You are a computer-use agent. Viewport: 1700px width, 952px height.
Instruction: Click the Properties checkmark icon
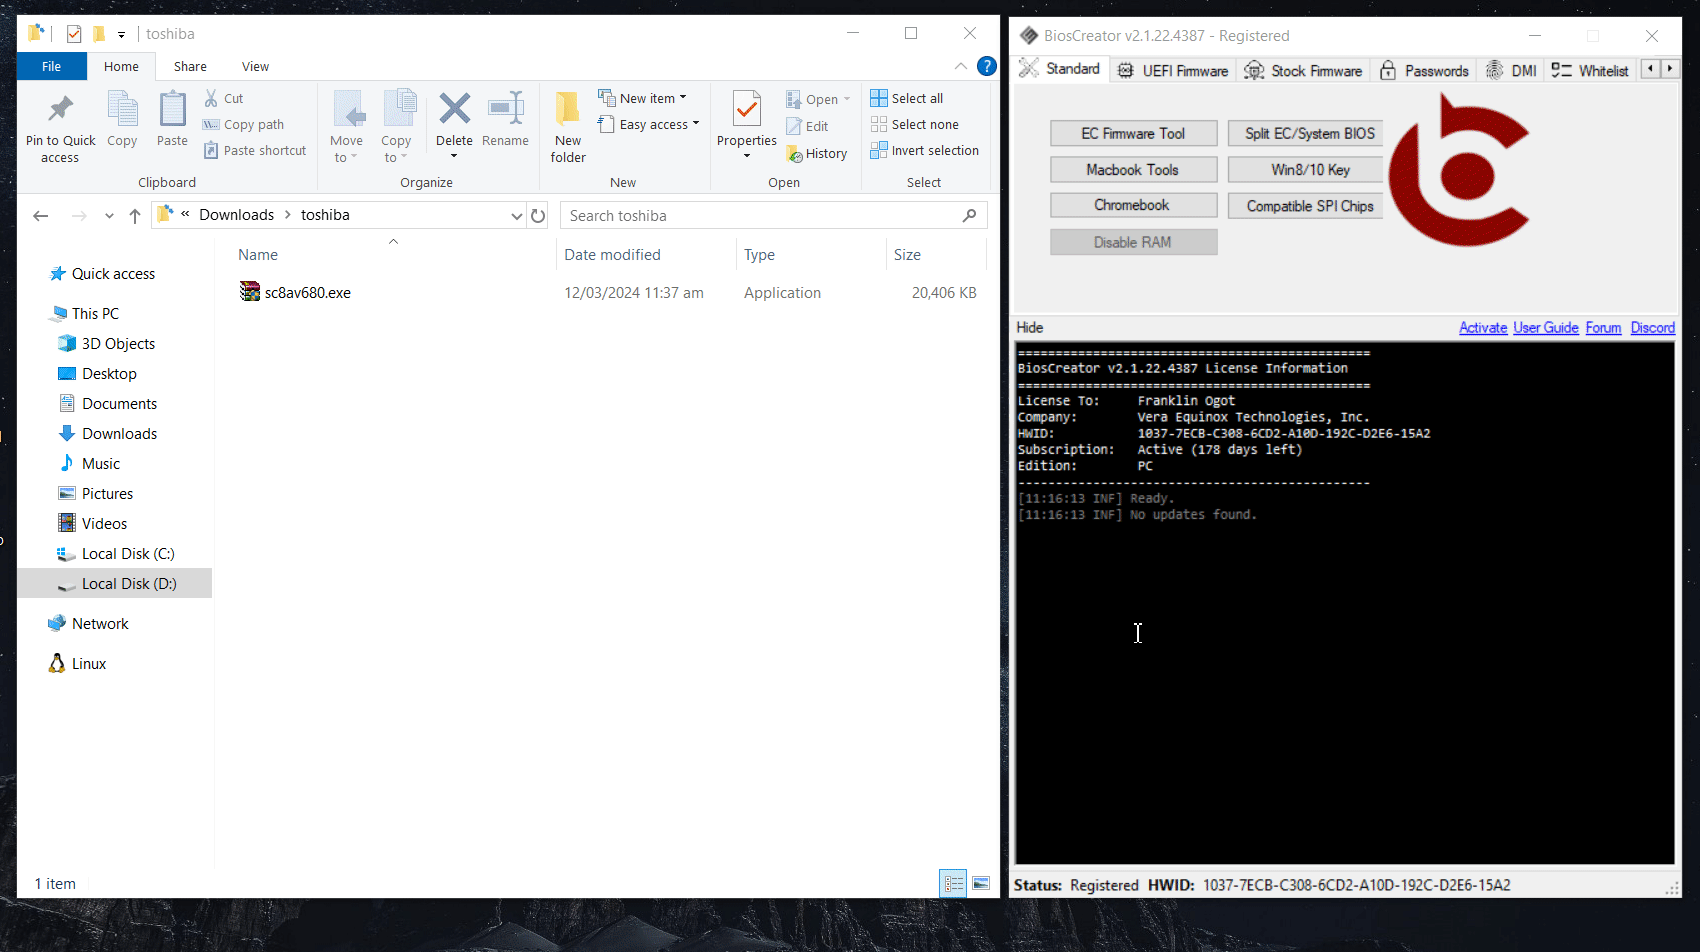point(746,109)
